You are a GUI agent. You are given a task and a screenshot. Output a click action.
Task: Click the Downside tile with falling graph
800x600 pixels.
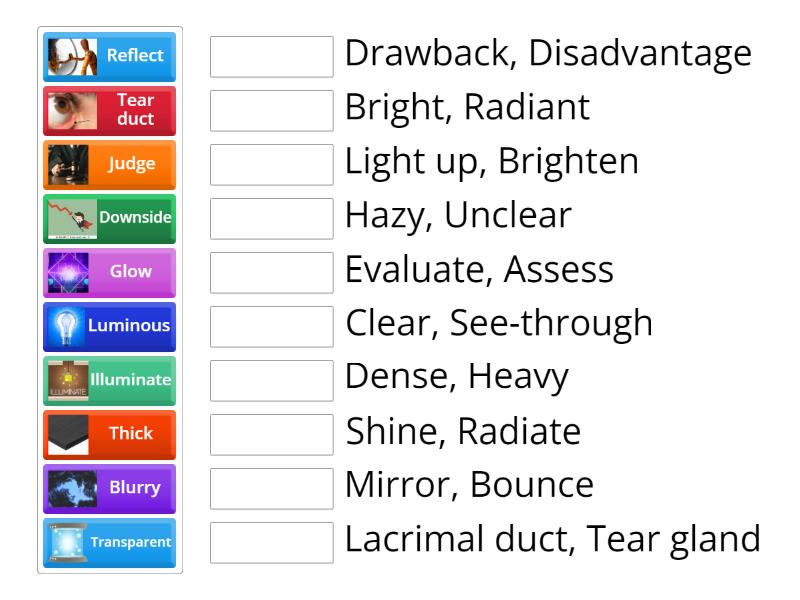[109, 219]
